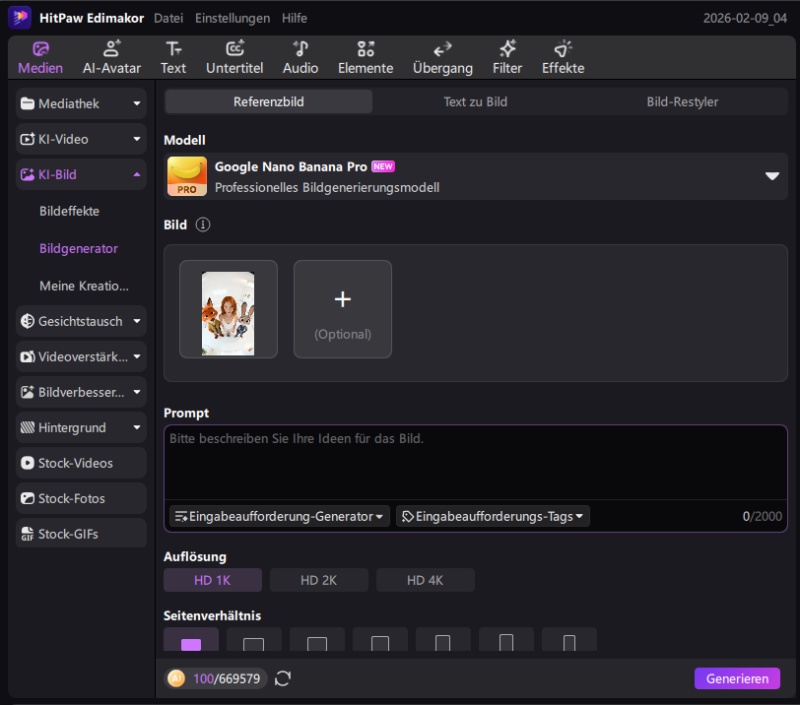Open the Audio toolbar section
The height and width of the screenshot is (705, 800).
(x=300, y=57)
